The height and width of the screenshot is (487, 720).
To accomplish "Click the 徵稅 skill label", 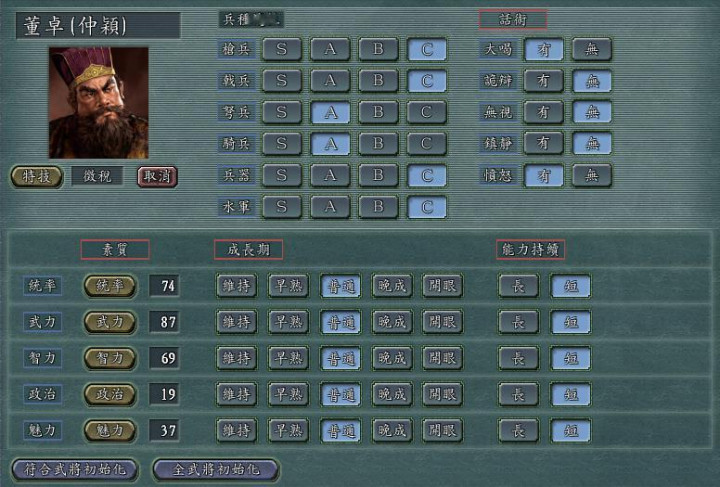I will [x=97, y=176].
